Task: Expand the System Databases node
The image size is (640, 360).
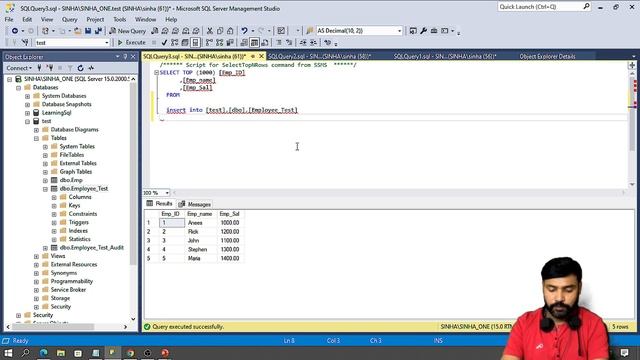Action: coord(27,96)
